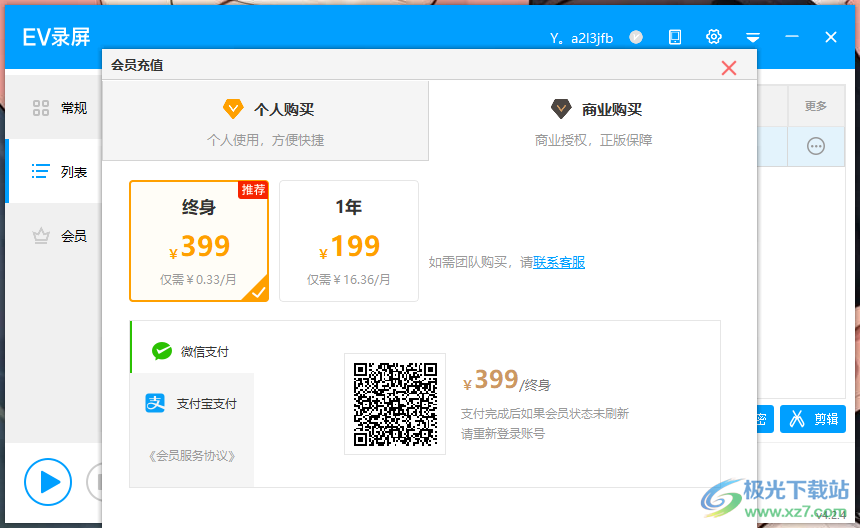Minimize the EV录屏 window
Image resolution: width=860 pixels, height=528 pixels.
coord(791,36)
